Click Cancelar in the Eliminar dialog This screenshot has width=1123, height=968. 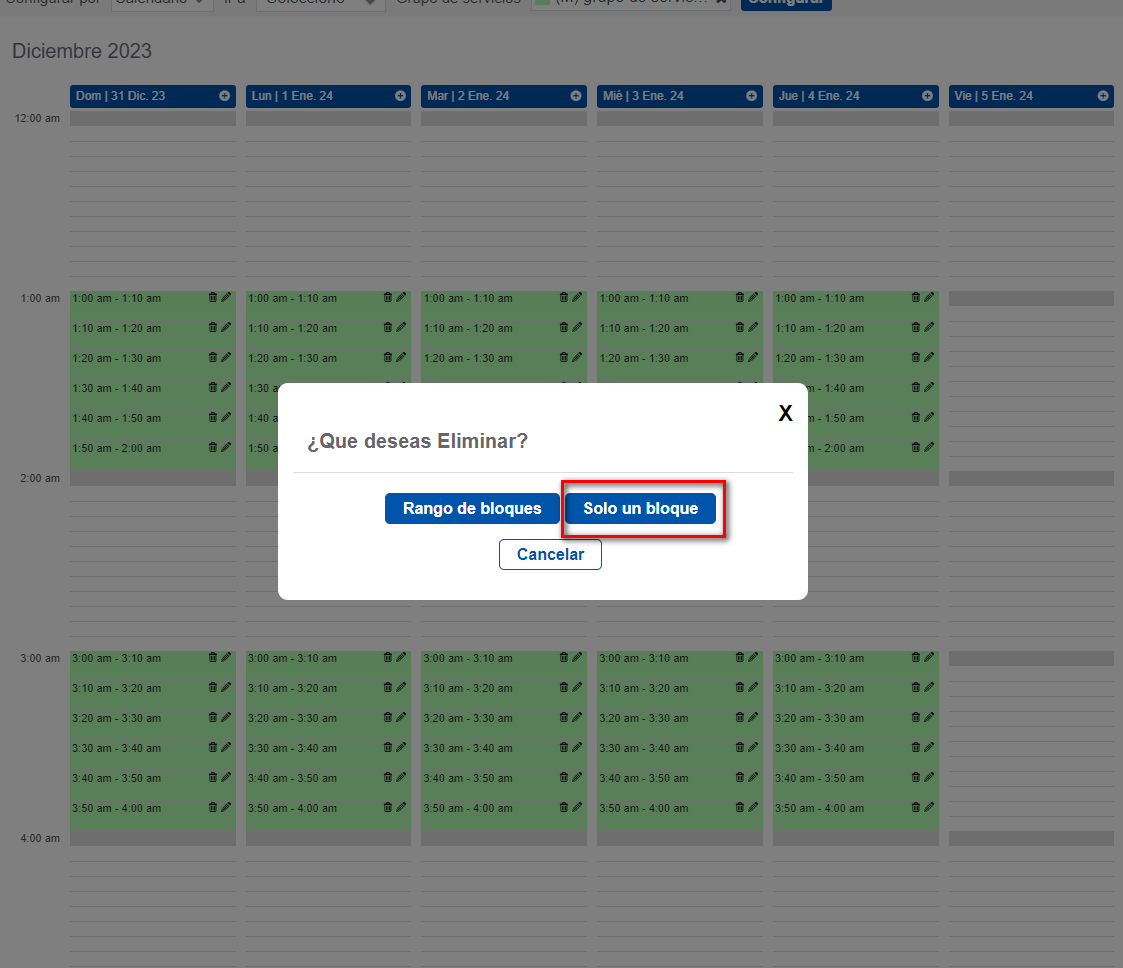[x=550, y=554]
